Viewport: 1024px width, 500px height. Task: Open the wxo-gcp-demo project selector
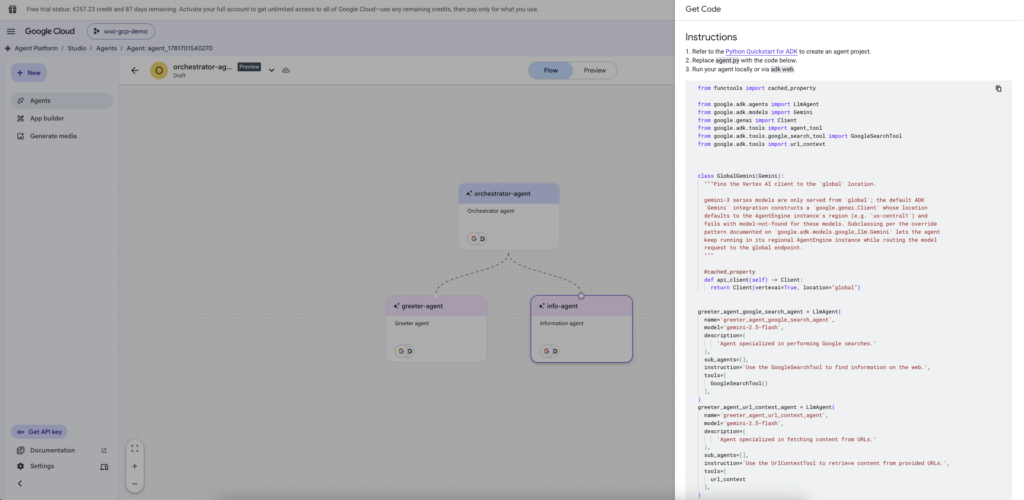[121, 31]
